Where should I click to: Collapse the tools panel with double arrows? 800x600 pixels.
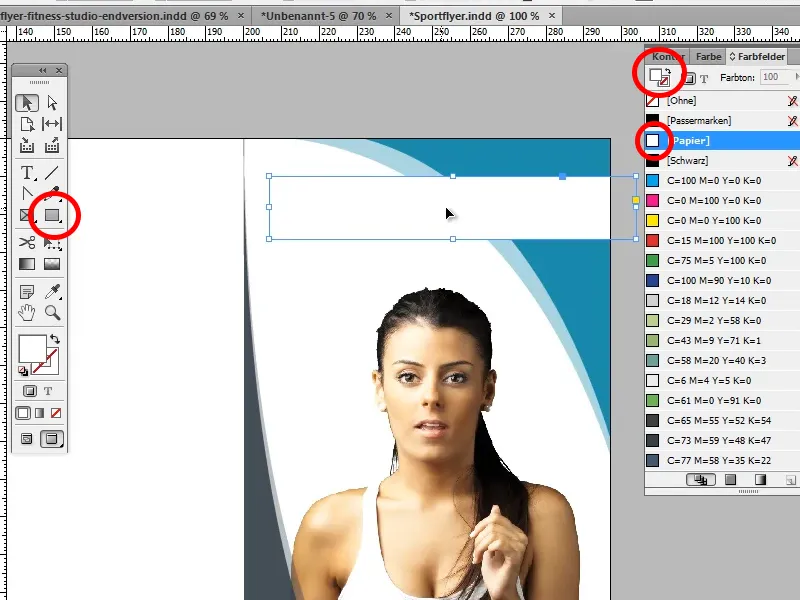coord(43,70)
